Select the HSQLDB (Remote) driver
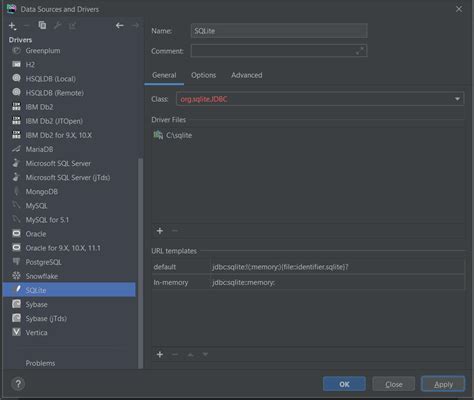 click(69, 93)
